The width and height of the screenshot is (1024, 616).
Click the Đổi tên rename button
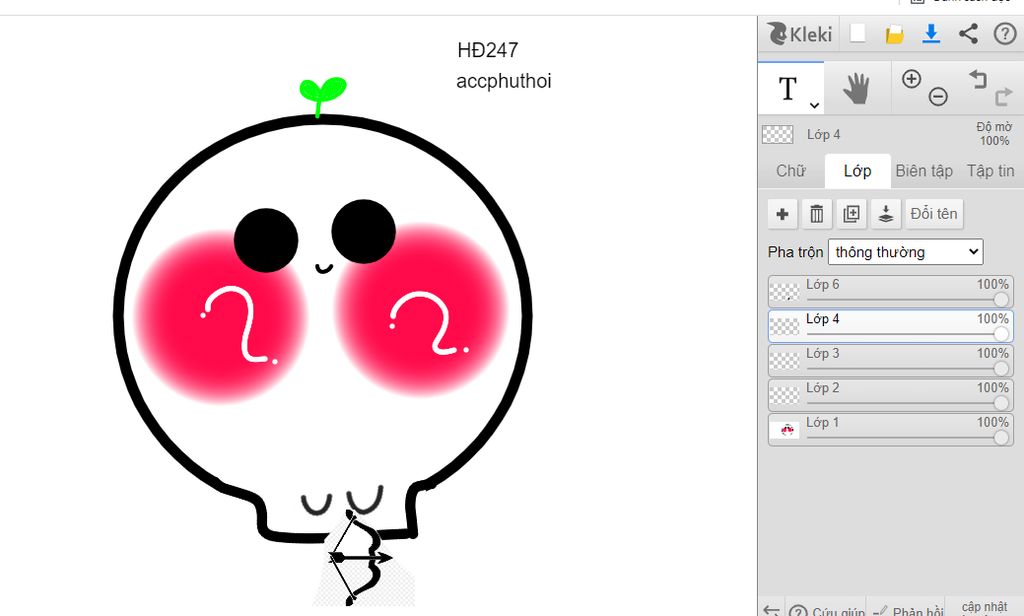coord(934,214)
